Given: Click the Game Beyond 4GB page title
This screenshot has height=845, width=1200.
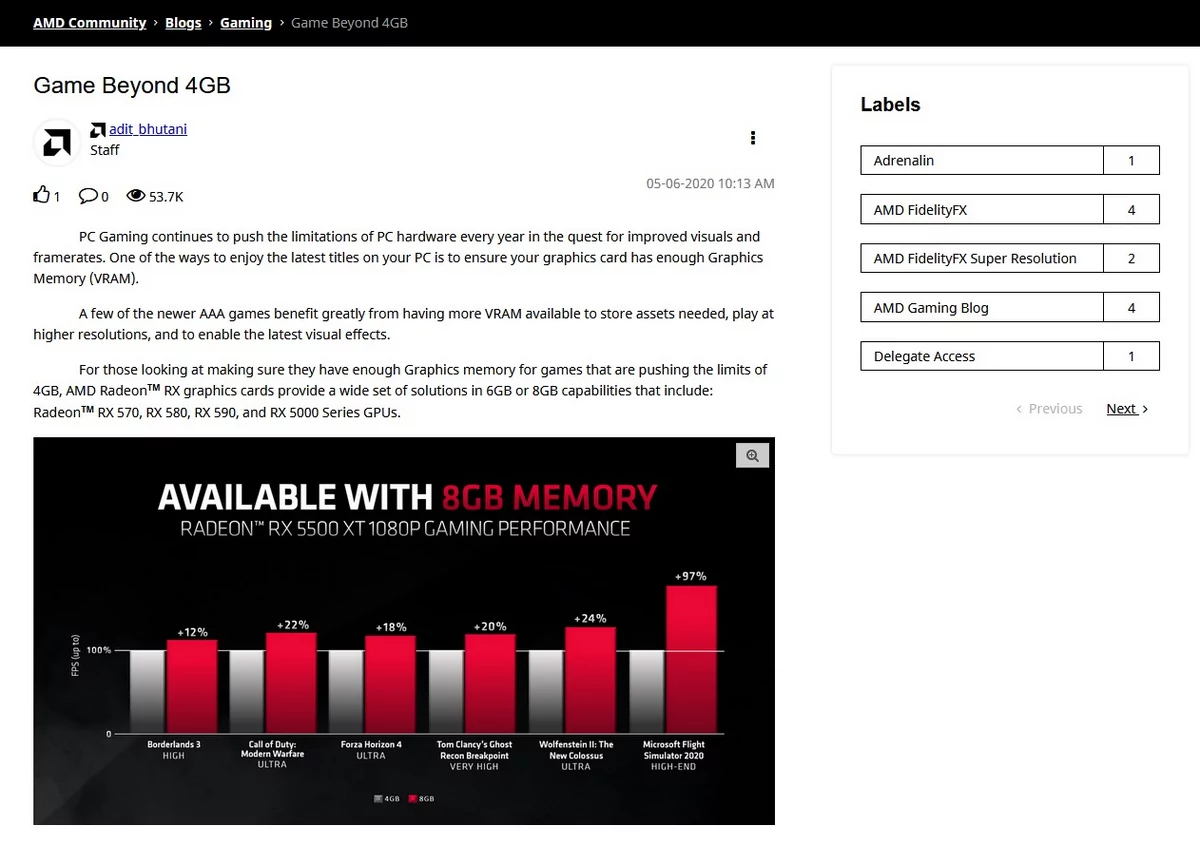Looking at the screenshot, I should (x=132, y=86).
